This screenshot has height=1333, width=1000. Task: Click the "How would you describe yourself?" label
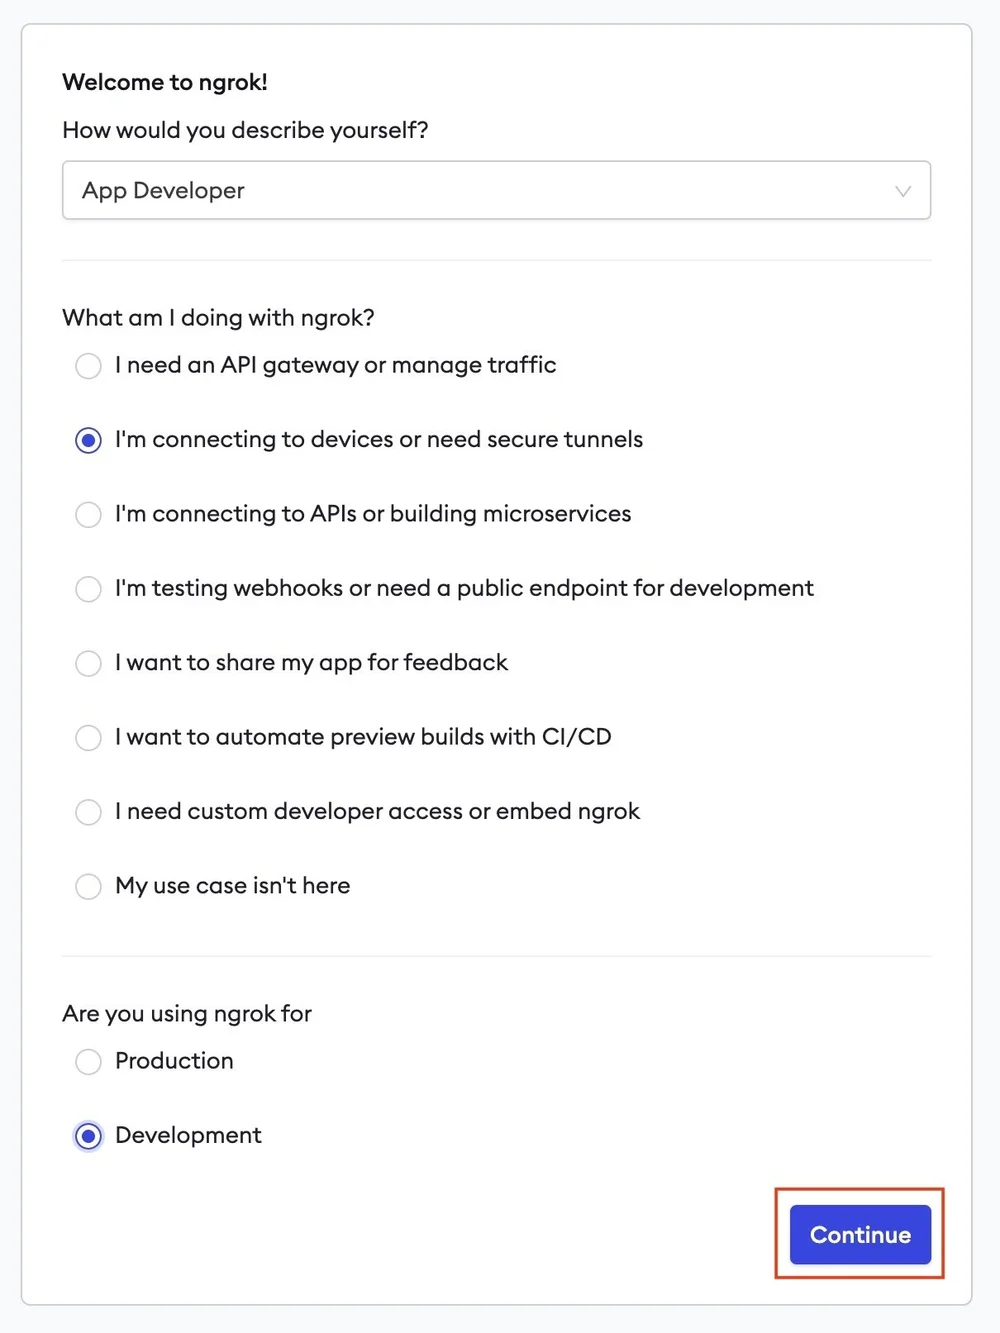click(x=245, y=130)
